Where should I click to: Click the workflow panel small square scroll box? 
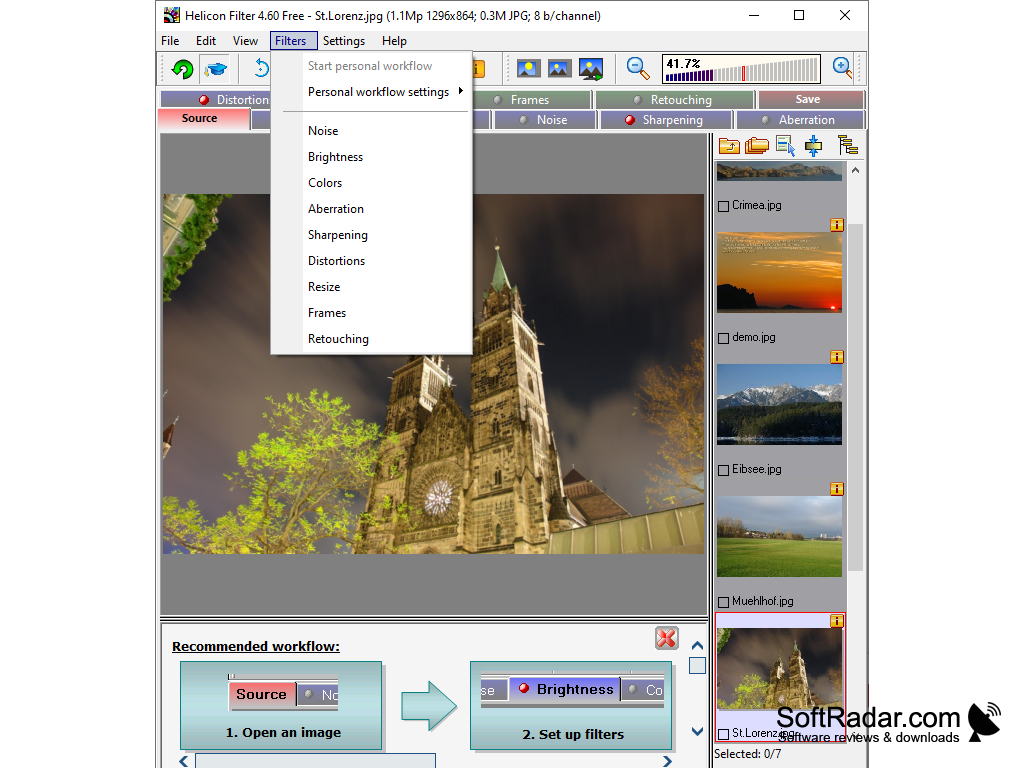pos(697,665)
